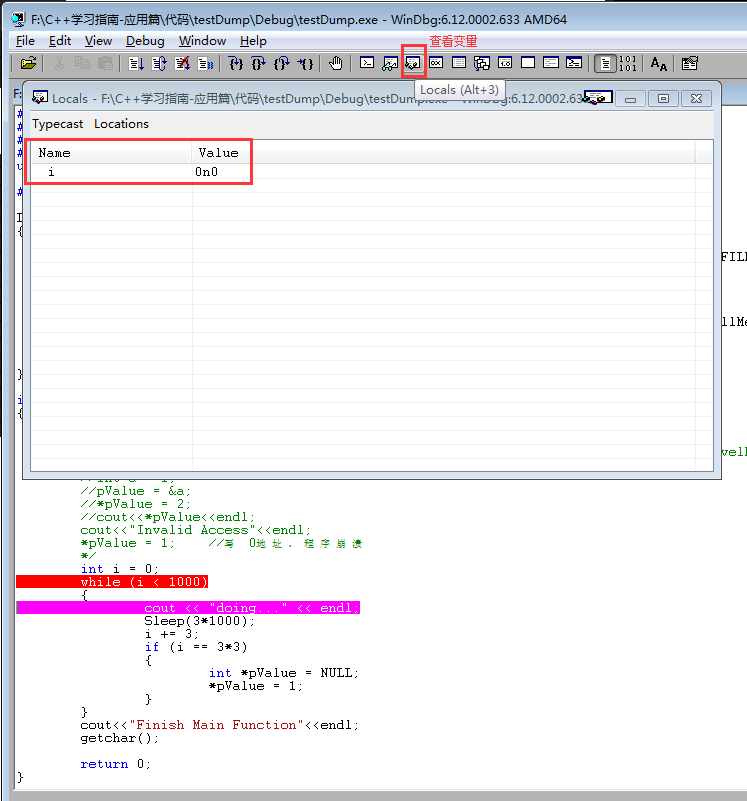747x801 pixels.
Task: Click the Step Out icon
Action: (282, 63)
